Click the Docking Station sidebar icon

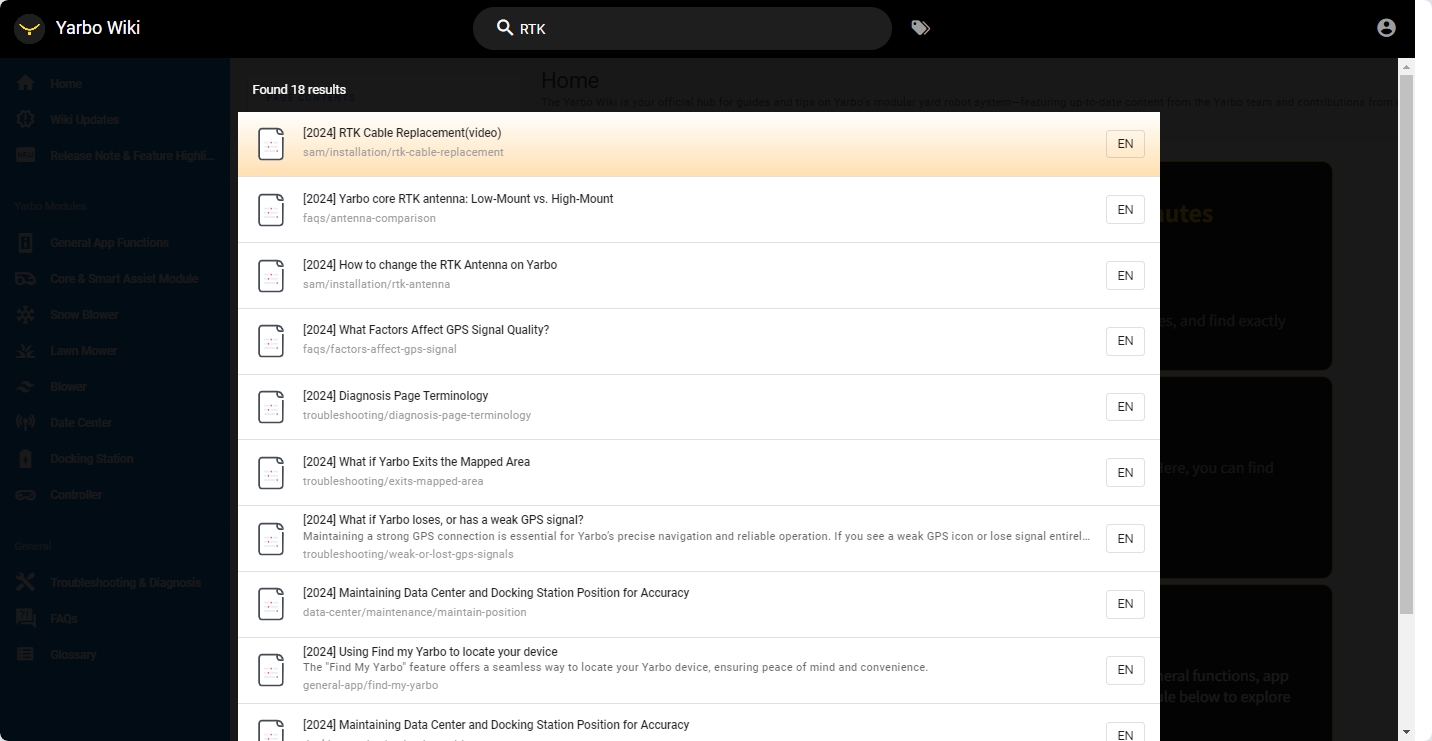26,459
